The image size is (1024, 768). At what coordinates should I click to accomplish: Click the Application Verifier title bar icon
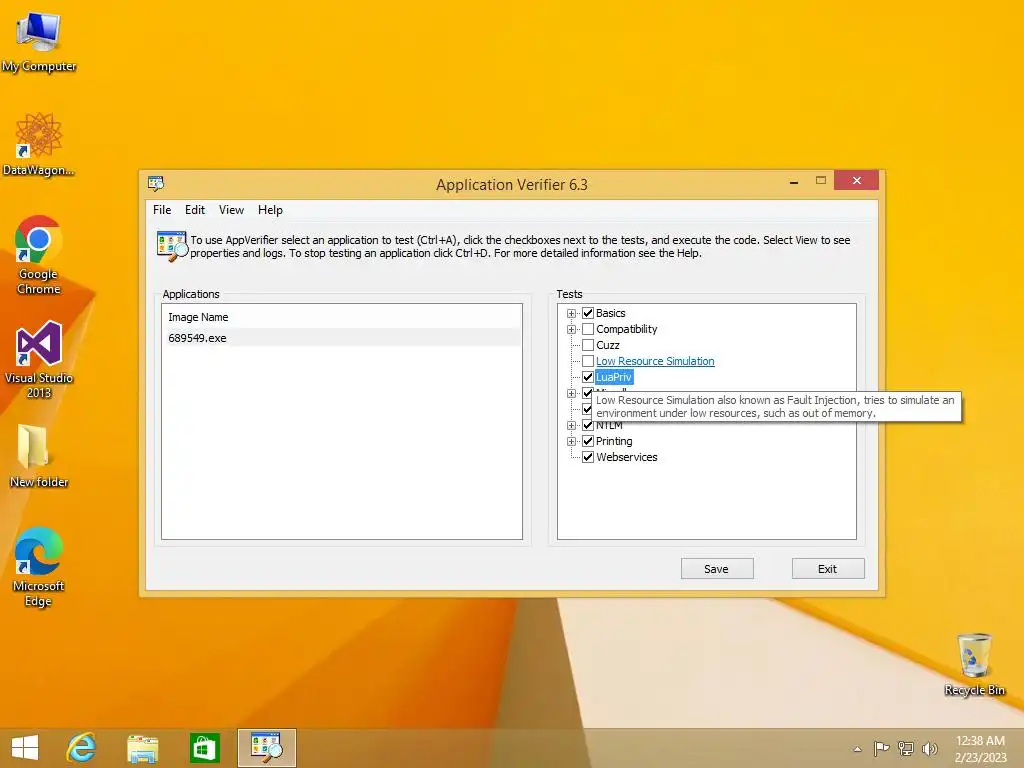click(x=155, y=184)
